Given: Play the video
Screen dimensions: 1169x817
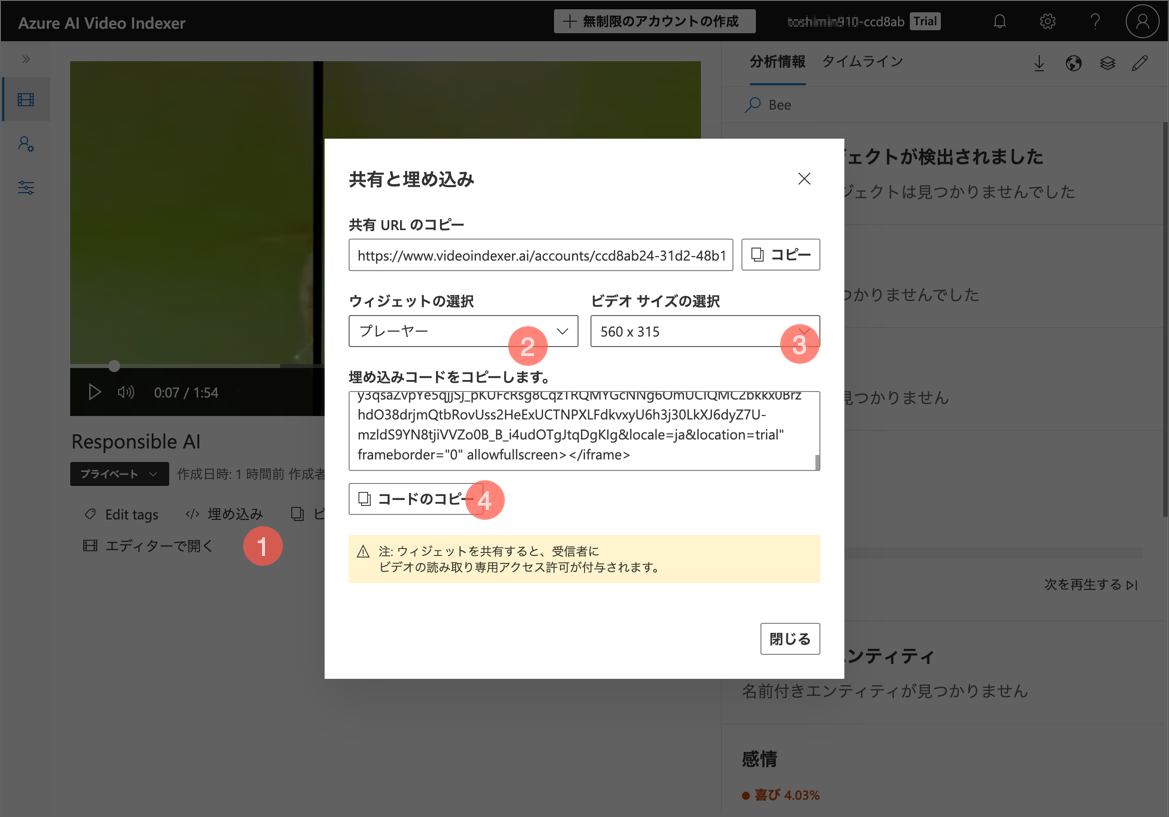Looking at the screenshot, I should point(94,392).
